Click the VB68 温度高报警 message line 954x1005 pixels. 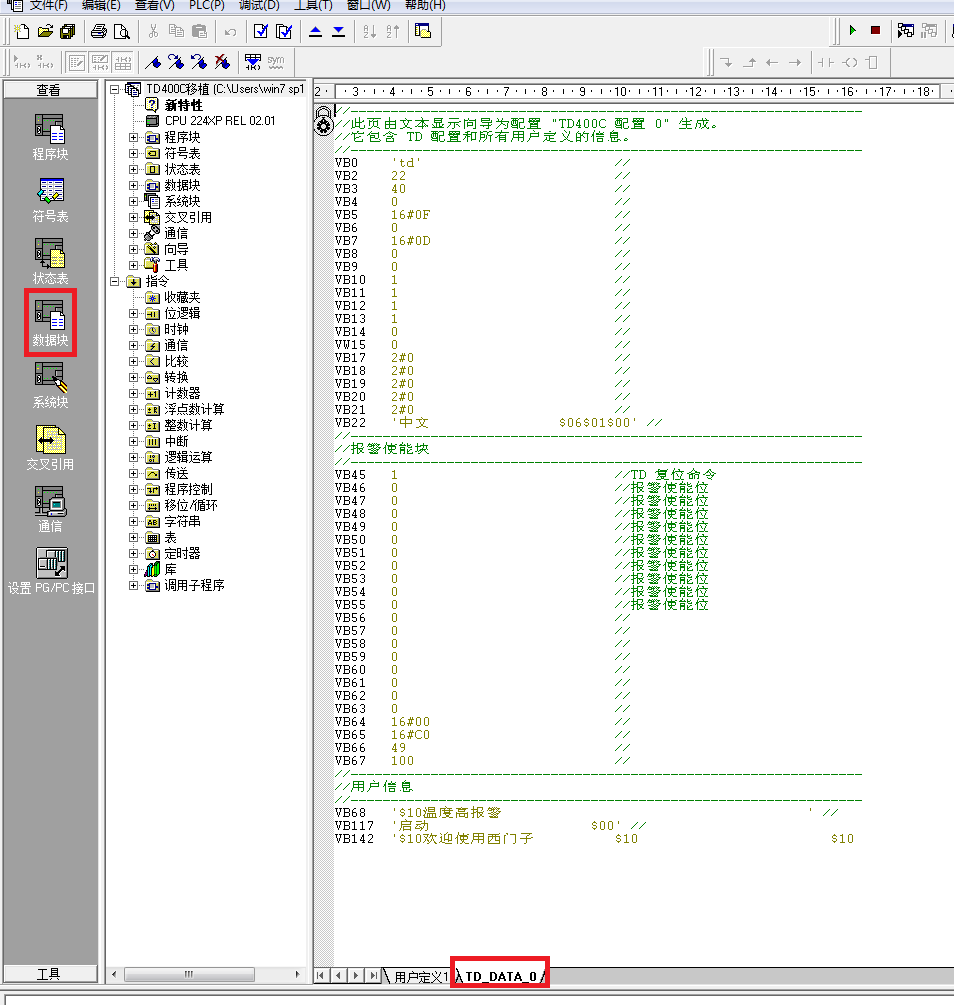point(587,813)
